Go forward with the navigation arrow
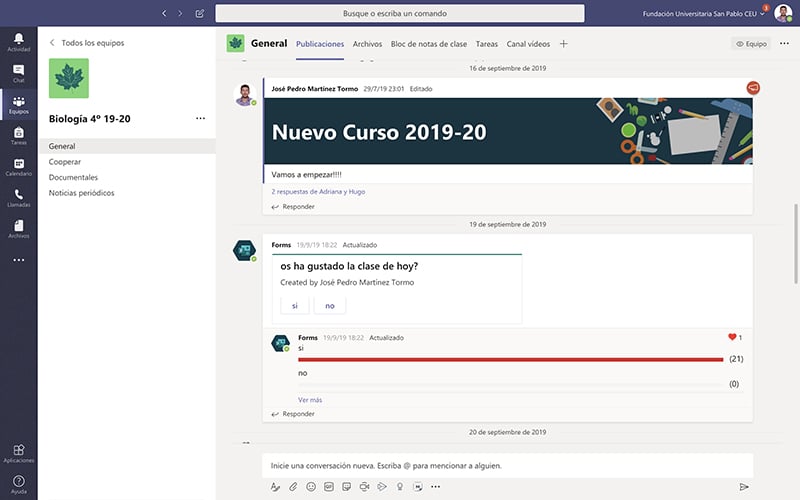 [x=180, y=13]
